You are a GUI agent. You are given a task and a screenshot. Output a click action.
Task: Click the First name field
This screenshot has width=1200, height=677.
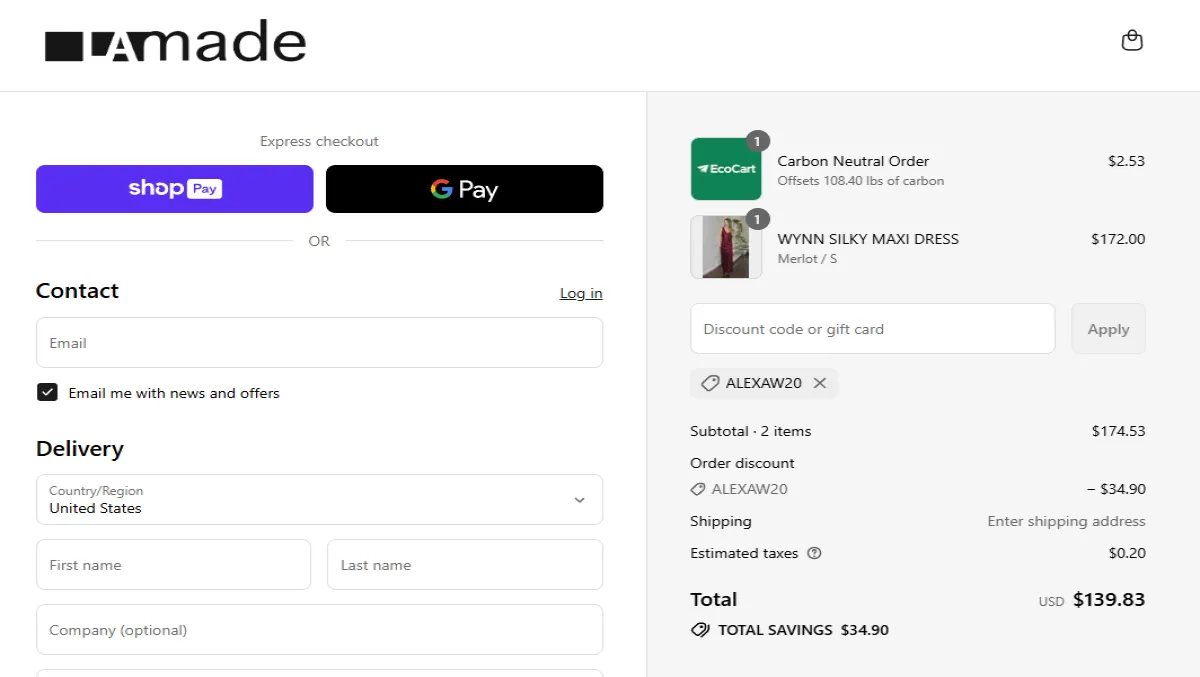[174, 565]
